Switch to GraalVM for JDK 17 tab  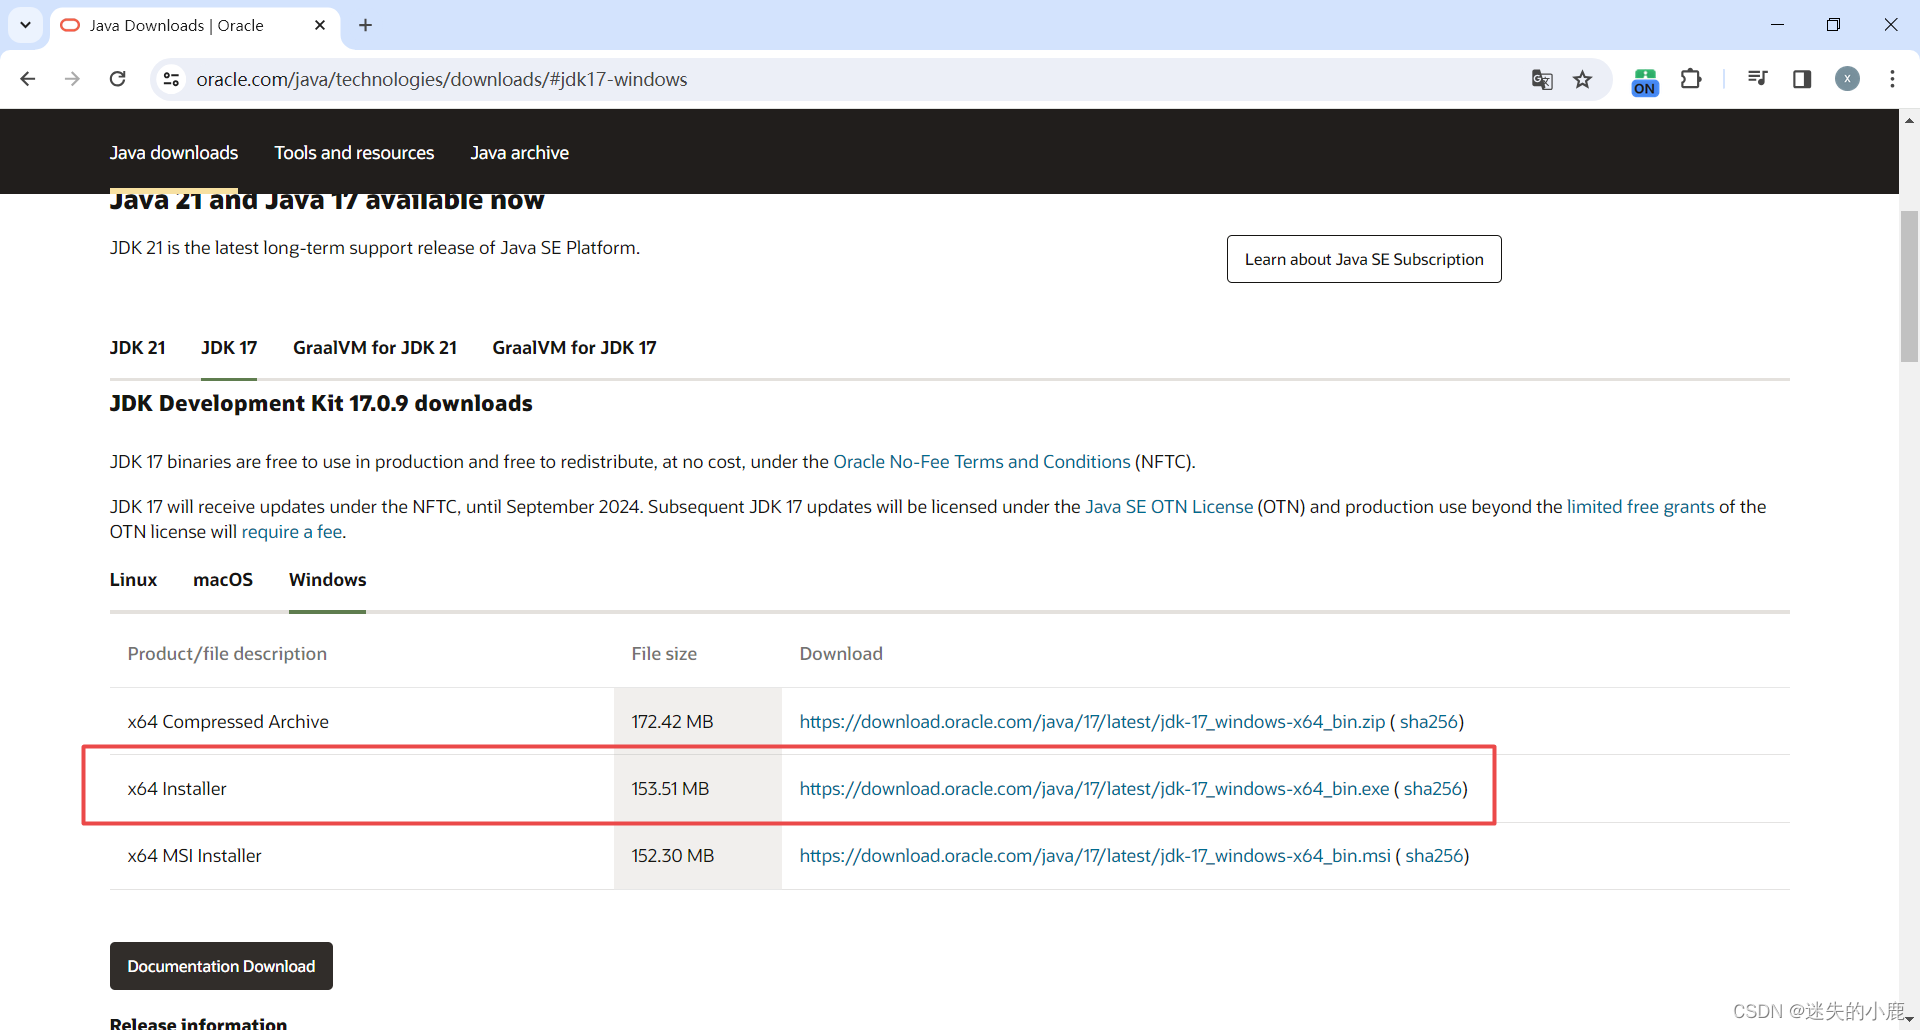pyautogui.click(x=574, y=348)
